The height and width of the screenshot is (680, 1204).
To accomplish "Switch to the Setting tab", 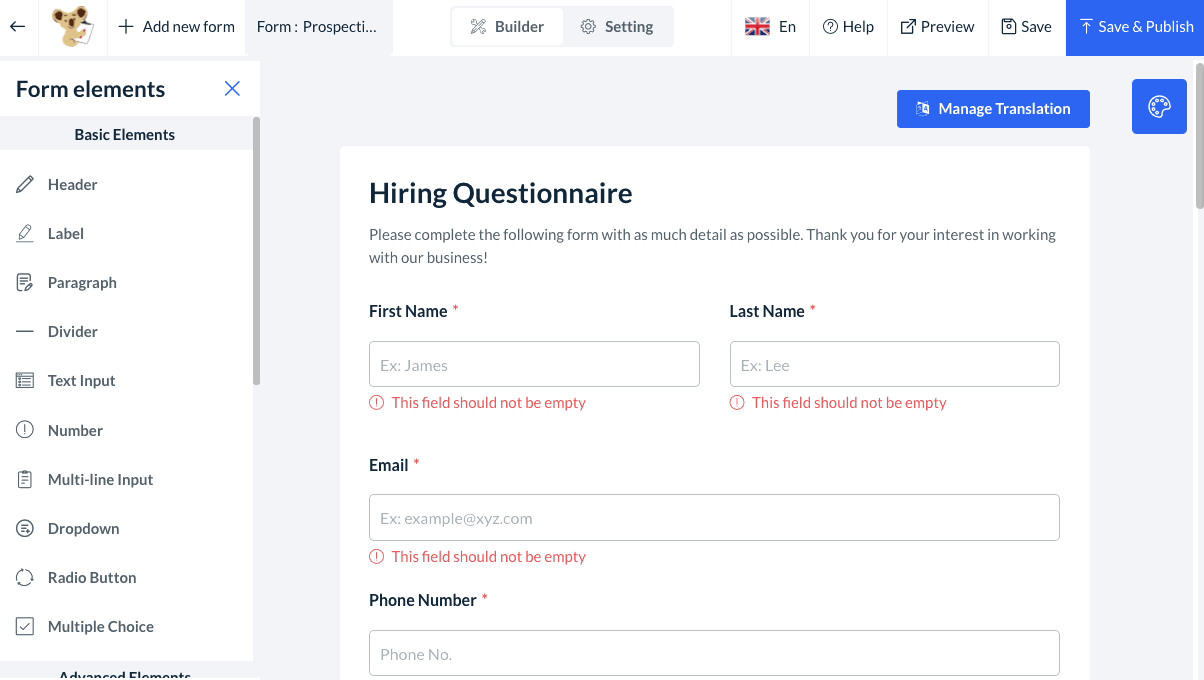I will tap(617, 27).
